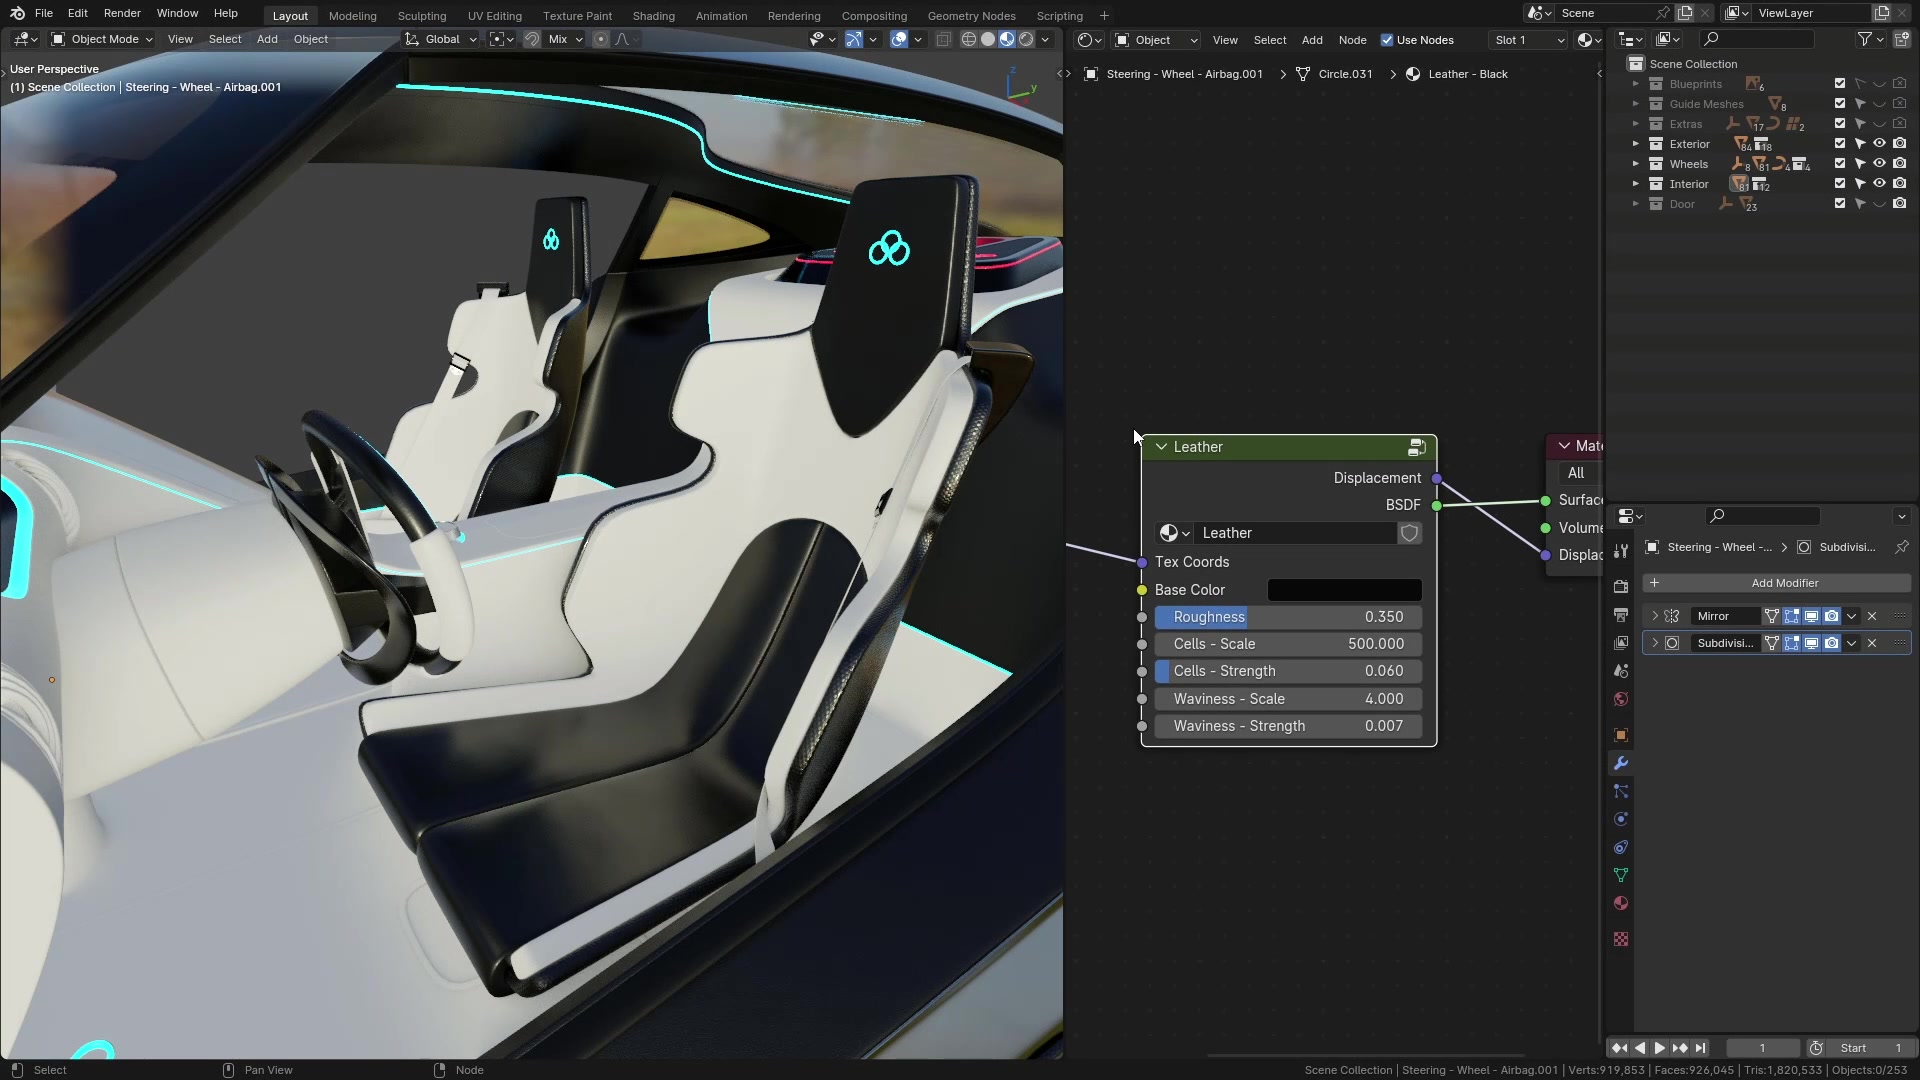Screen dimensions: 1920x1080
Task: Select rendered viewport shading
Action: [x=1026, y=39]
